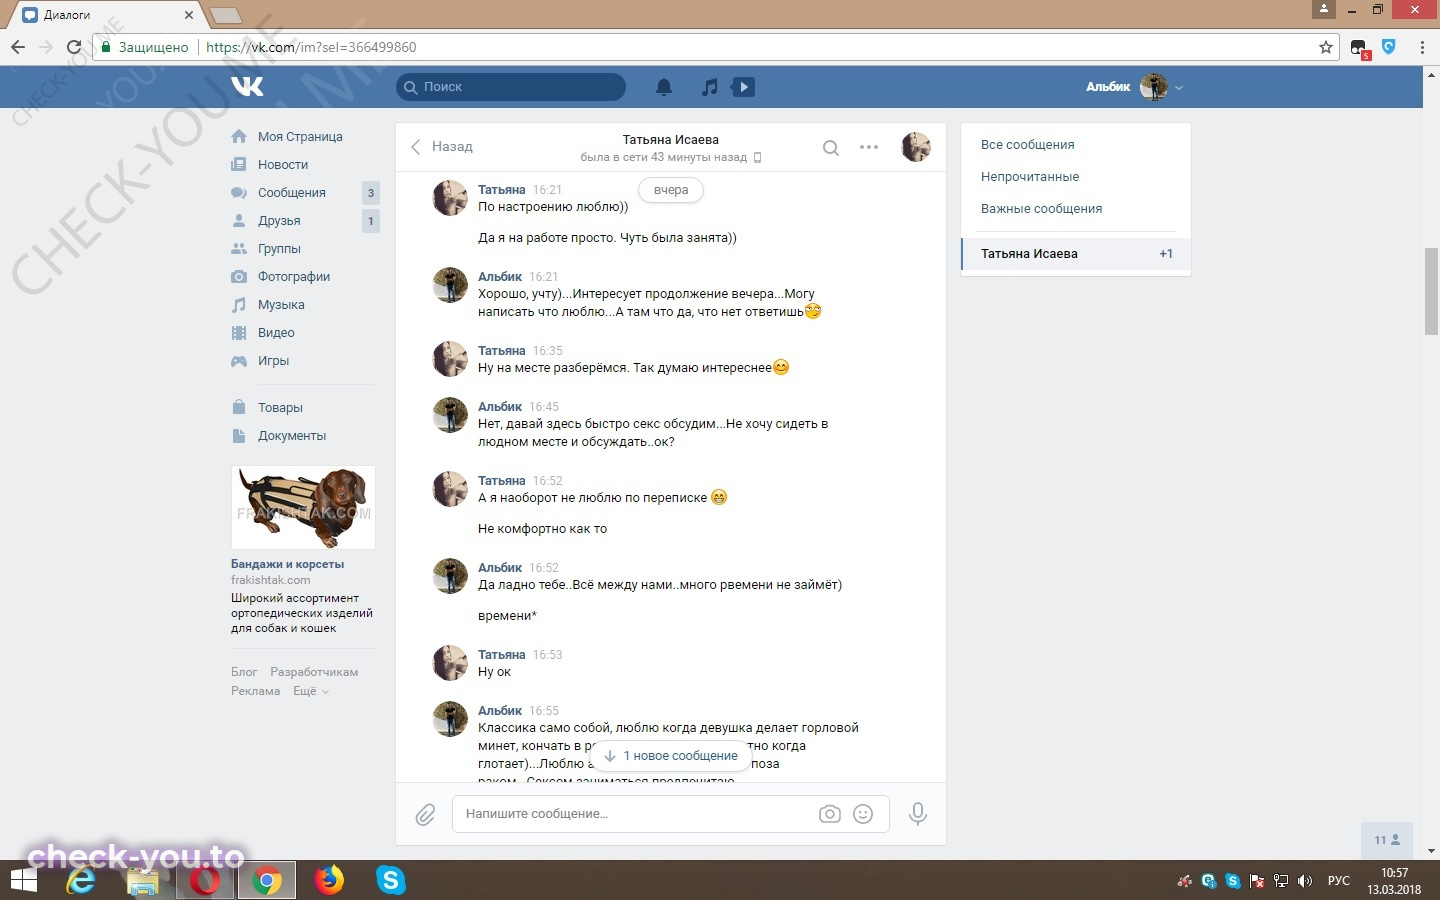Show Важные сообщения filter
Screen dimensions: 1440x900
1041,208
